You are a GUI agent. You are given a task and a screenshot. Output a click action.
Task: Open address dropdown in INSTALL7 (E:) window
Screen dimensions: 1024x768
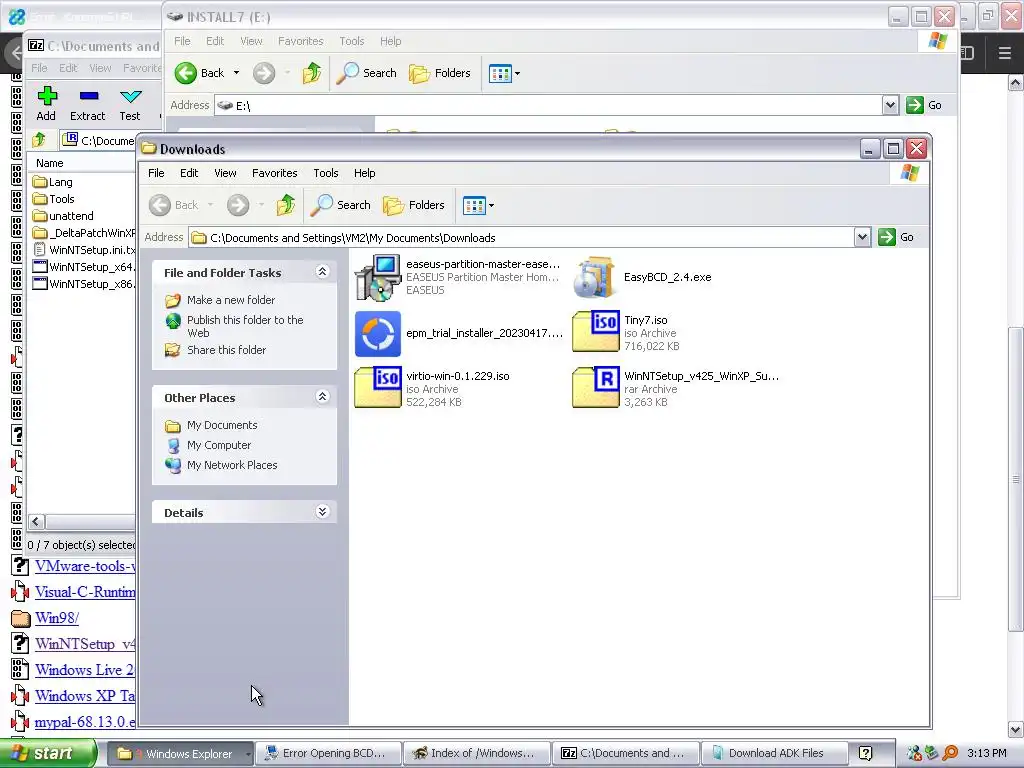(x=890, y=104)
